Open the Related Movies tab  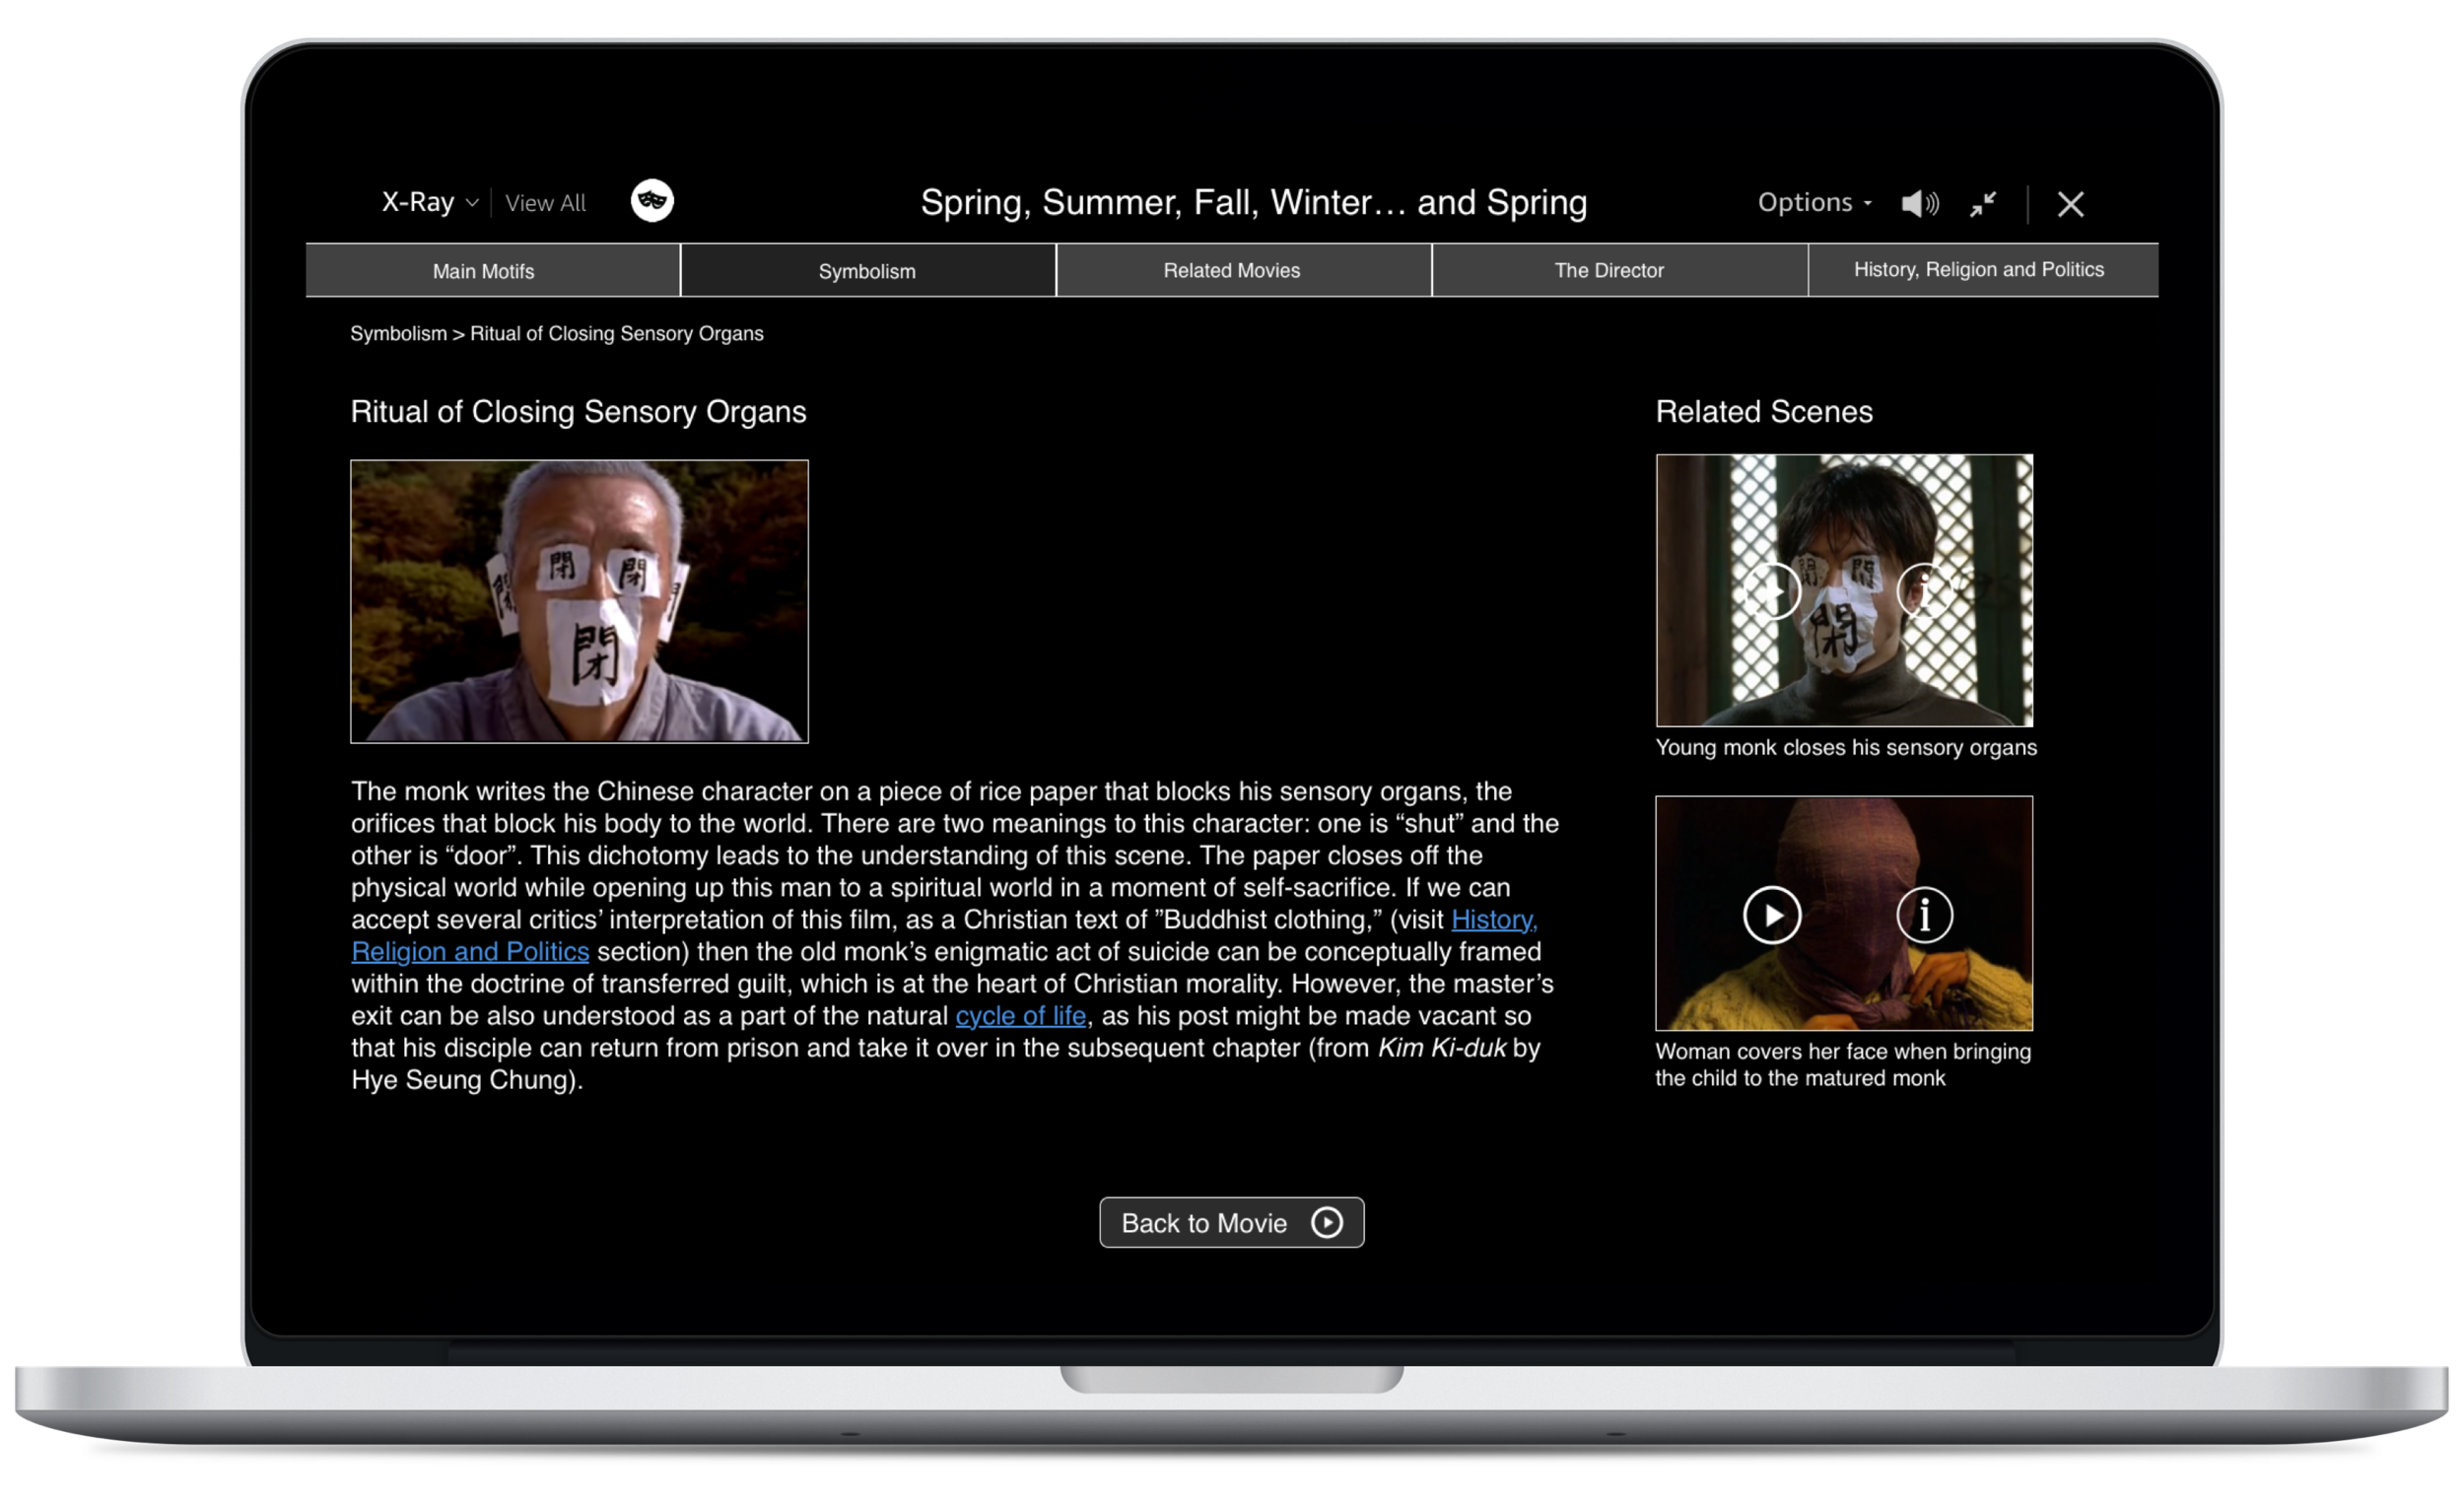click(x=1244, y=271)
